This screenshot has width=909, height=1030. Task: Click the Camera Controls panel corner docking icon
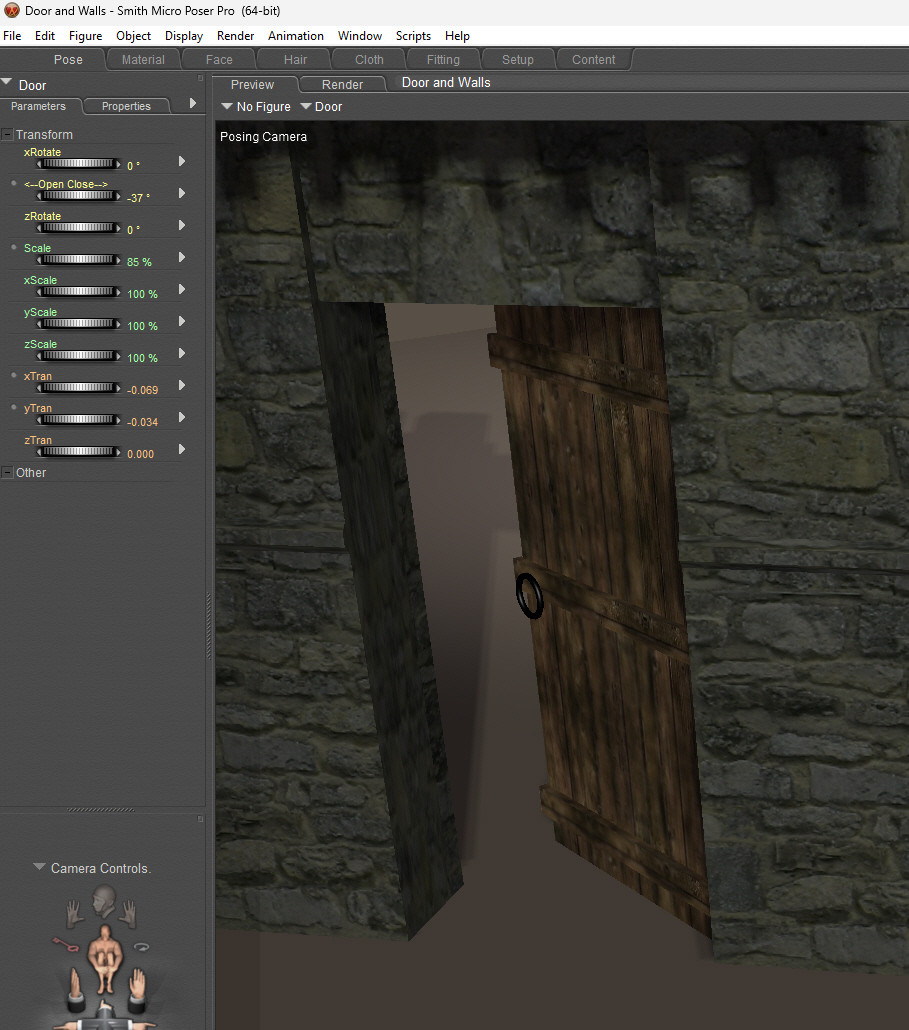click(200, 819)
